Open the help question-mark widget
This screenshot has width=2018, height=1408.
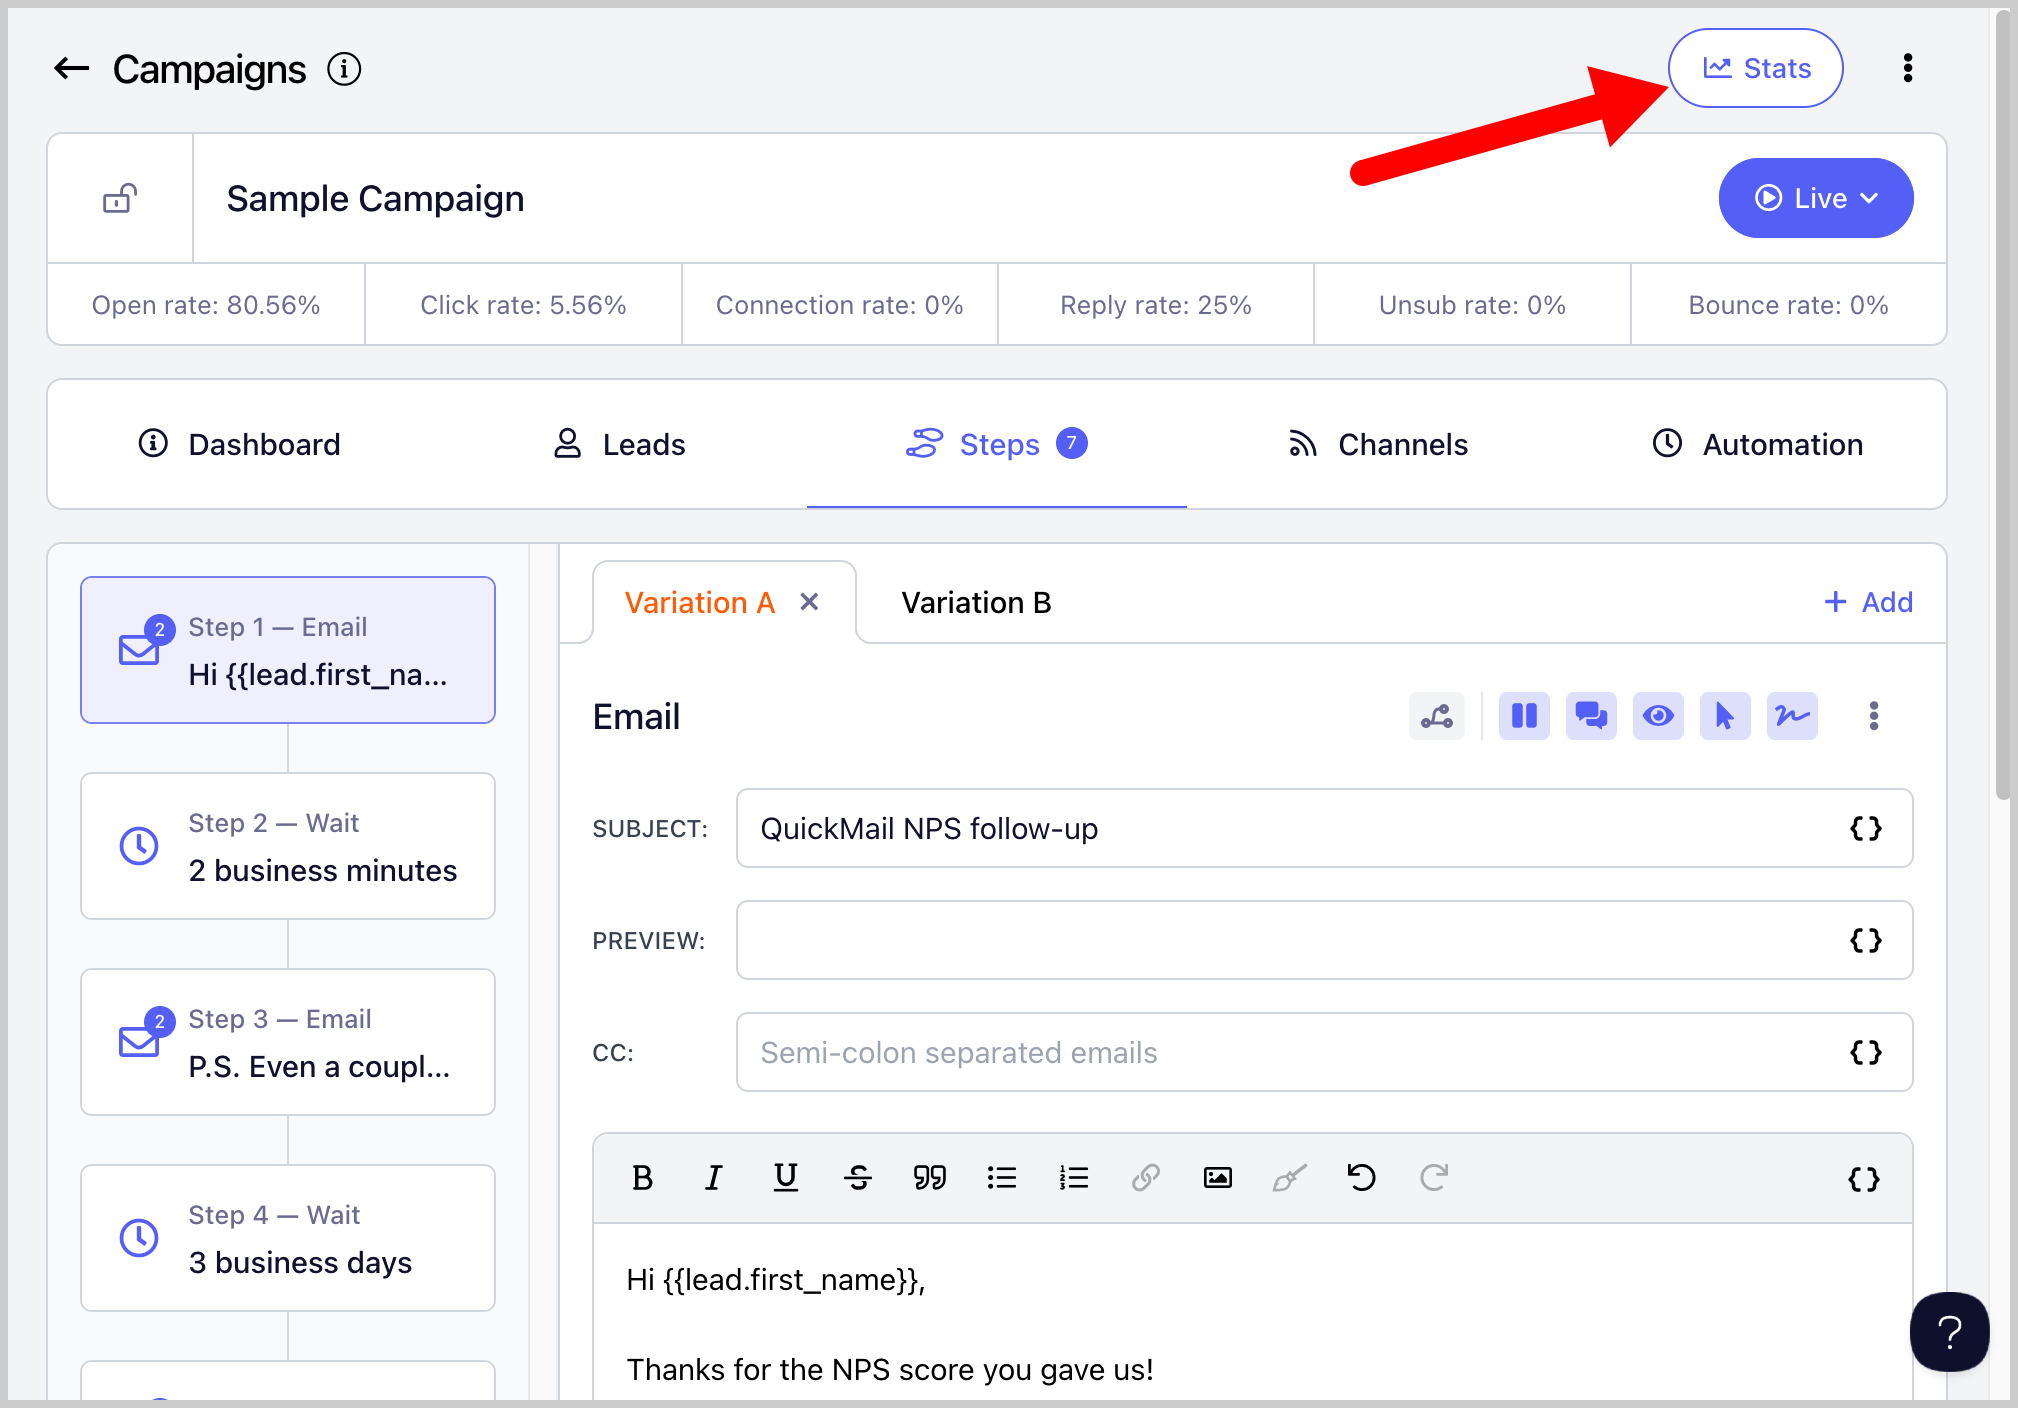[1949, 1332]
